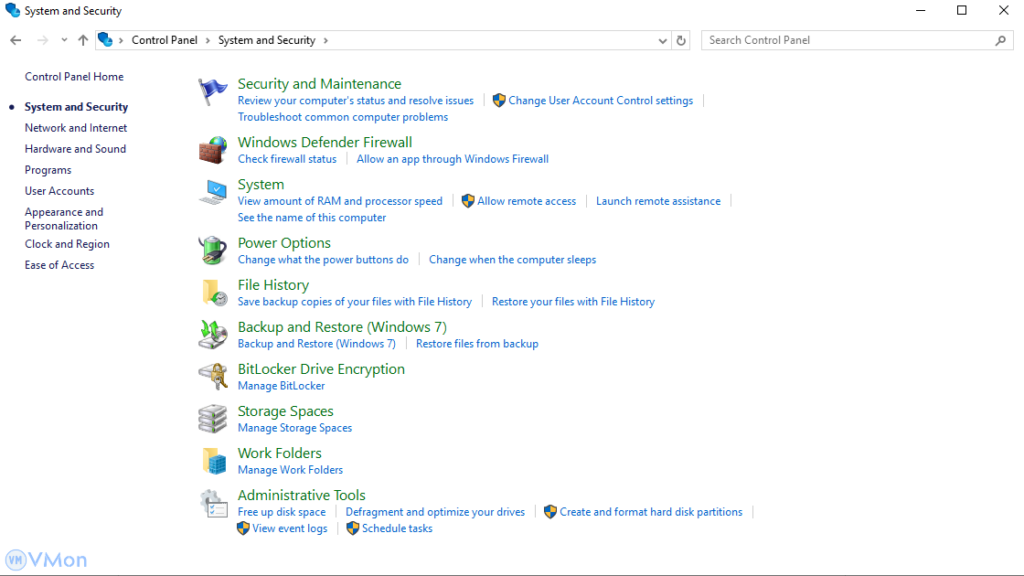The image size is (1024, 576).
Task: Click the System computer monitor icon
Action: coord(213,192)
